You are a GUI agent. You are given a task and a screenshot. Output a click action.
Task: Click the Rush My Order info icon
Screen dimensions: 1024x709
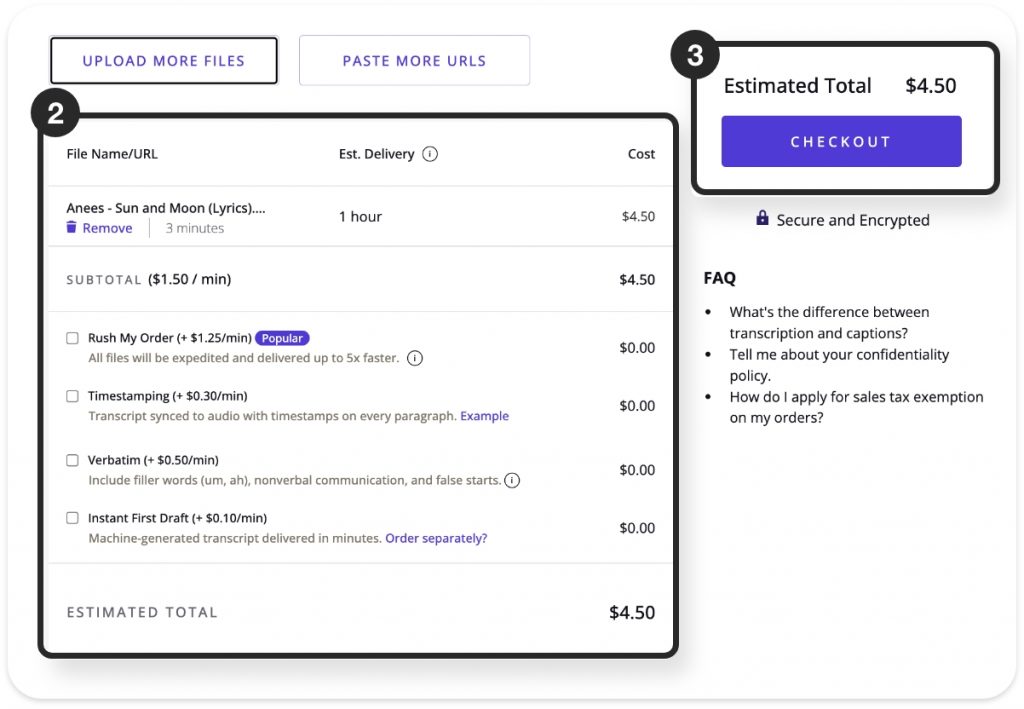click(415, 358)
